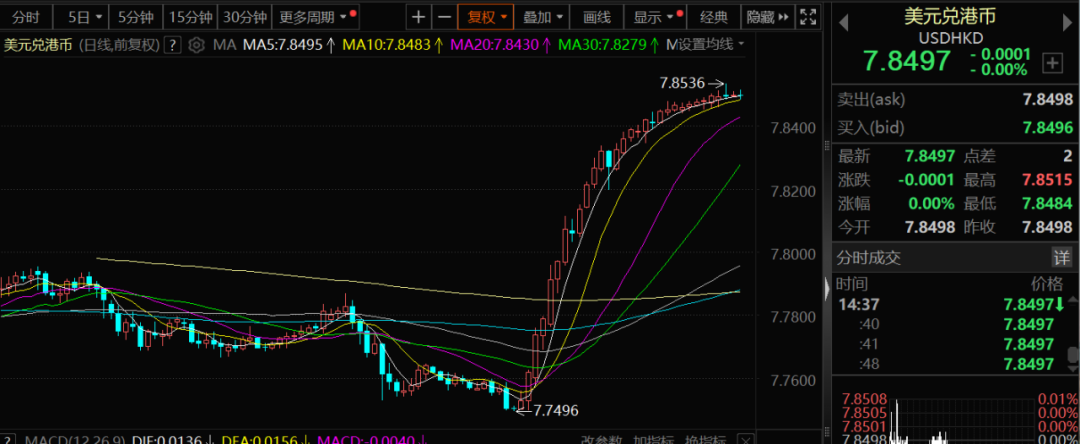Go to next symbol right arrow
The width and height of the screenshot is (1080, 444).
[x=1067, y=23]
